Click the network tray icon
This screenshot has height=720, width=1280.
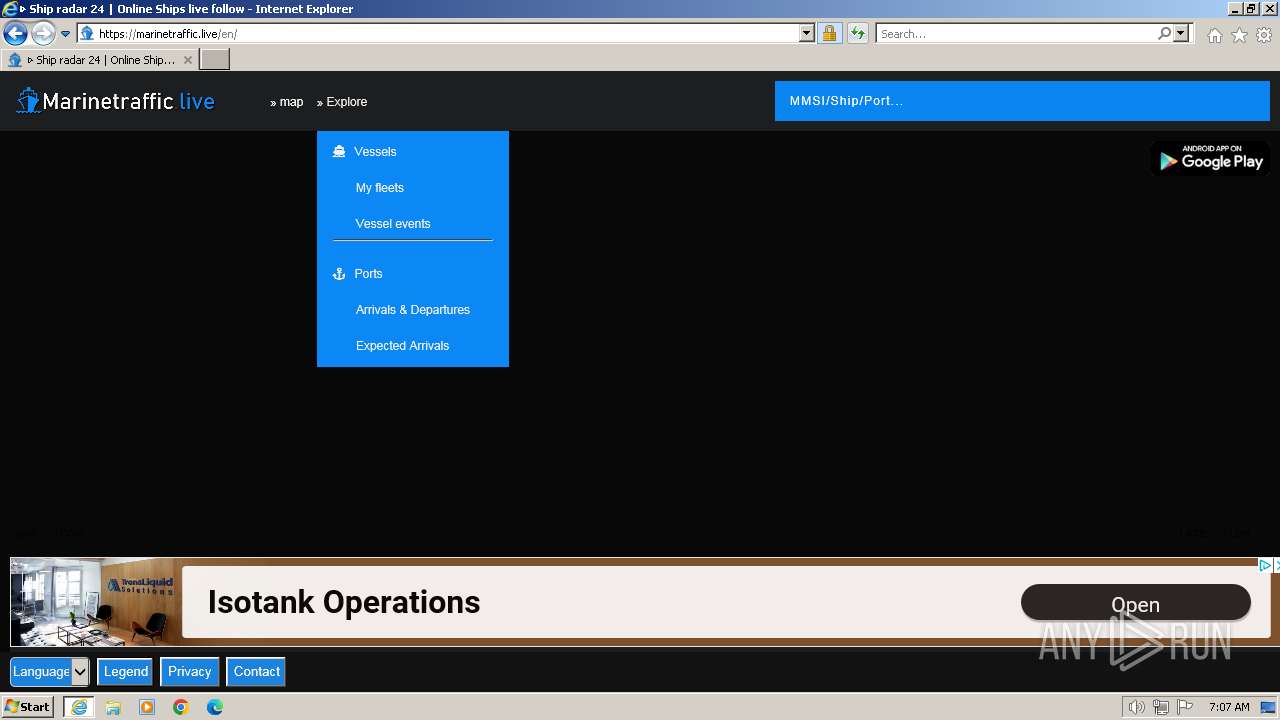tap(1160, 707)
